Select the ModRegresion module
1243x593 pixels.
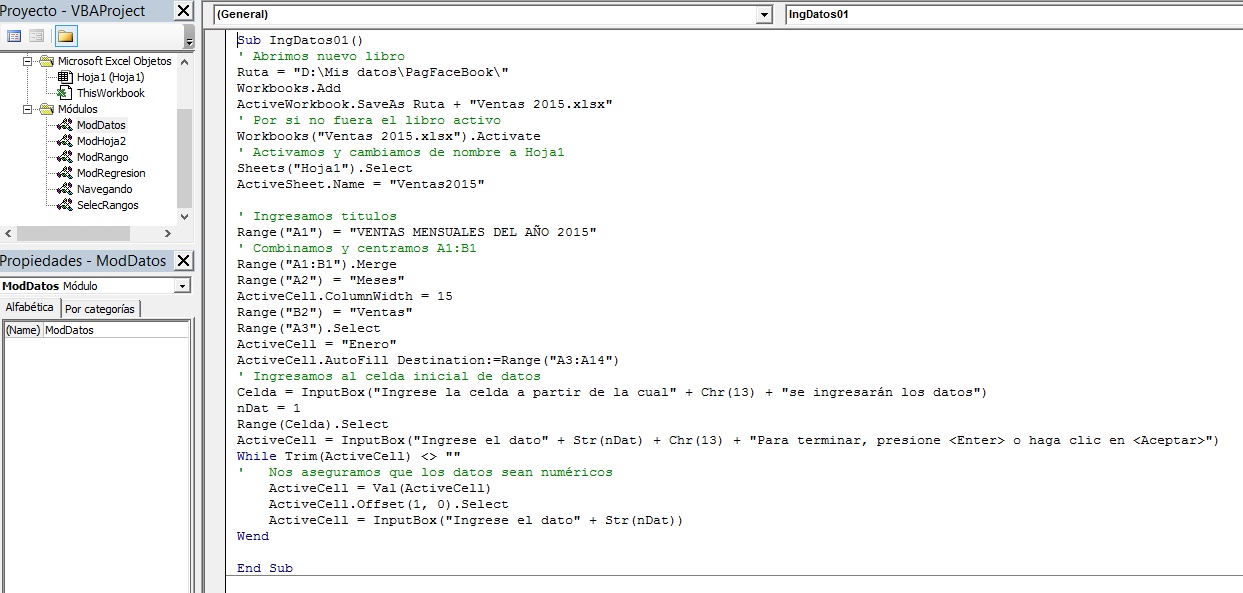coord(110,173)
